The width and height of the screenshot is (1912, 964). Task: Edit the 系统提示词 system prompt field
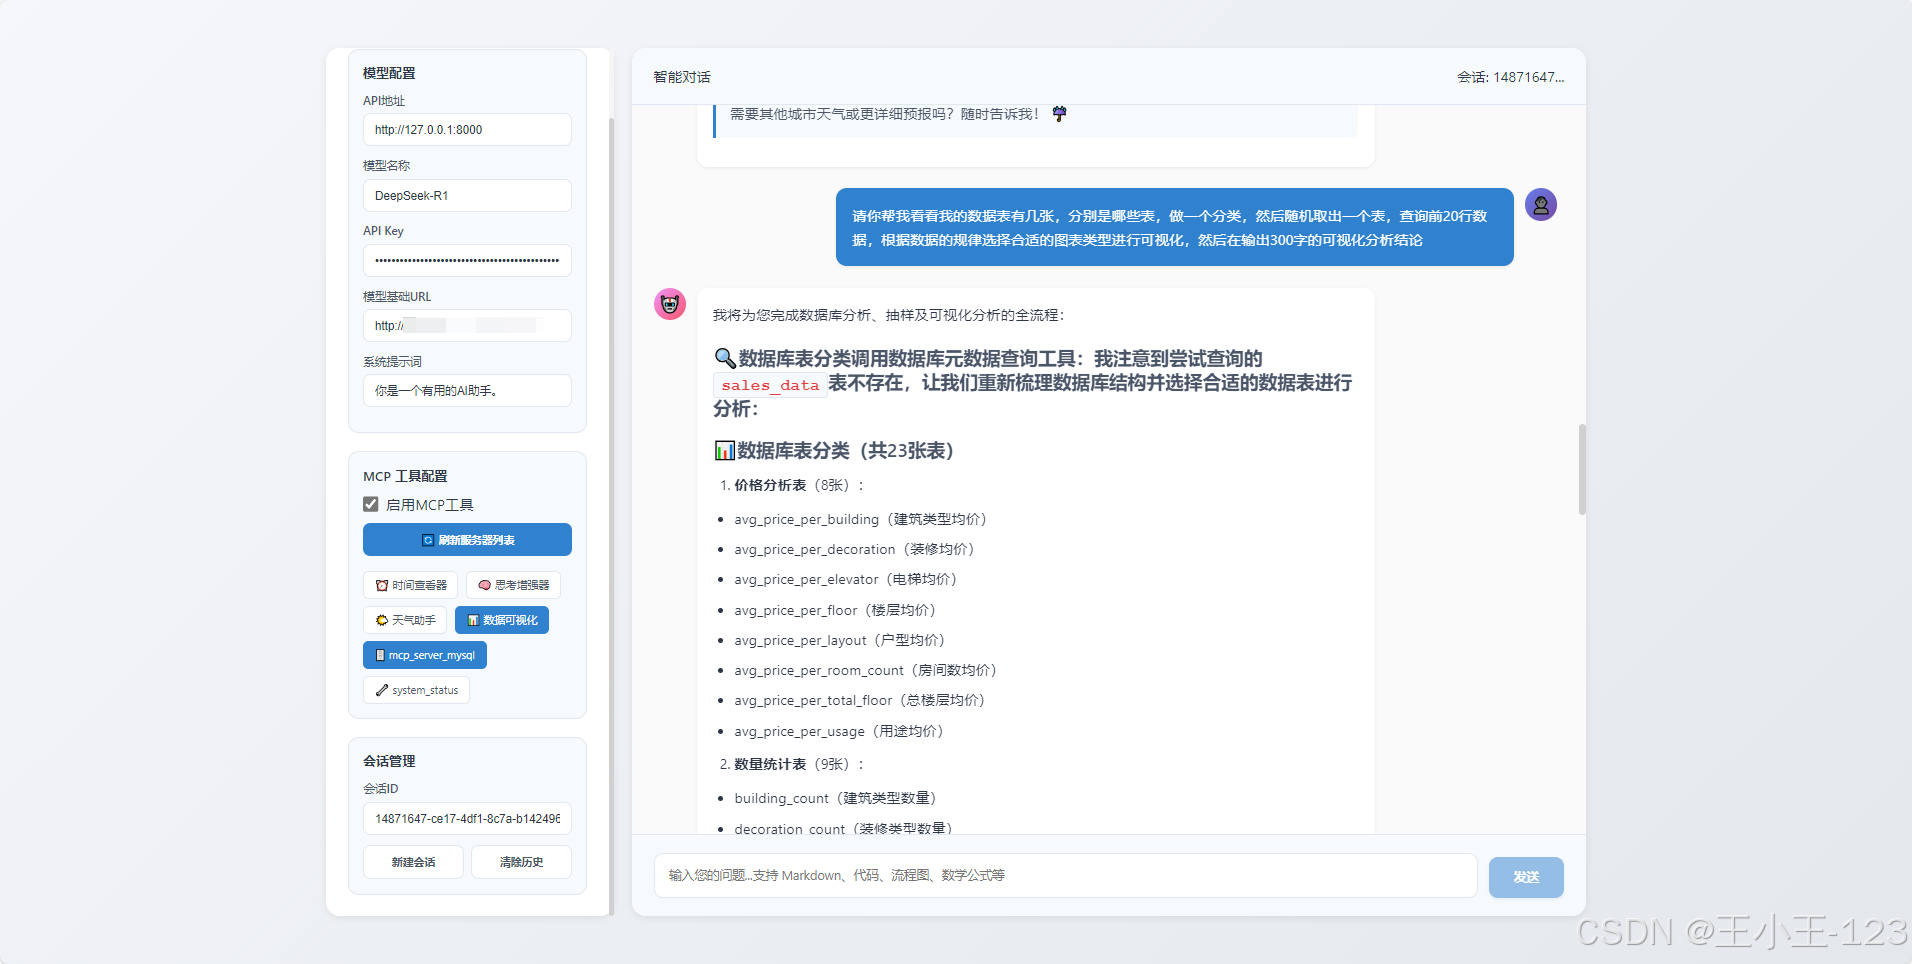[466, 390]
